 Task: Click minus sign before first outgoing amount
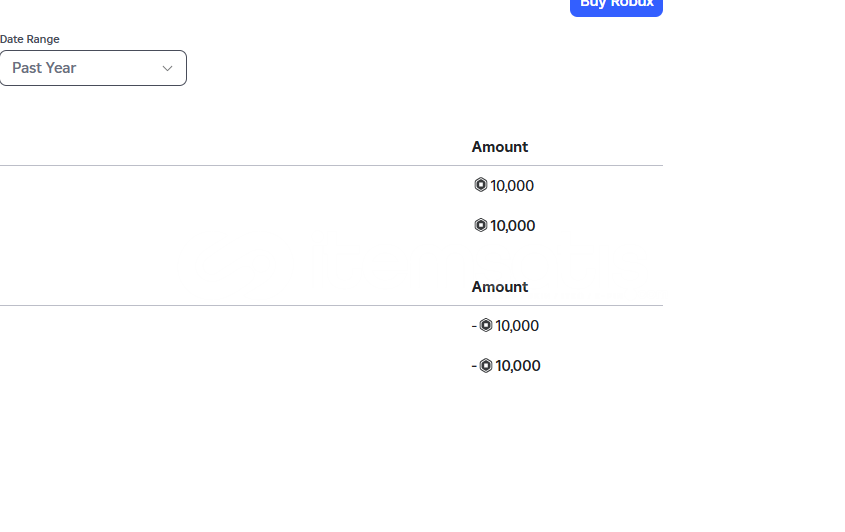(474, 326)
